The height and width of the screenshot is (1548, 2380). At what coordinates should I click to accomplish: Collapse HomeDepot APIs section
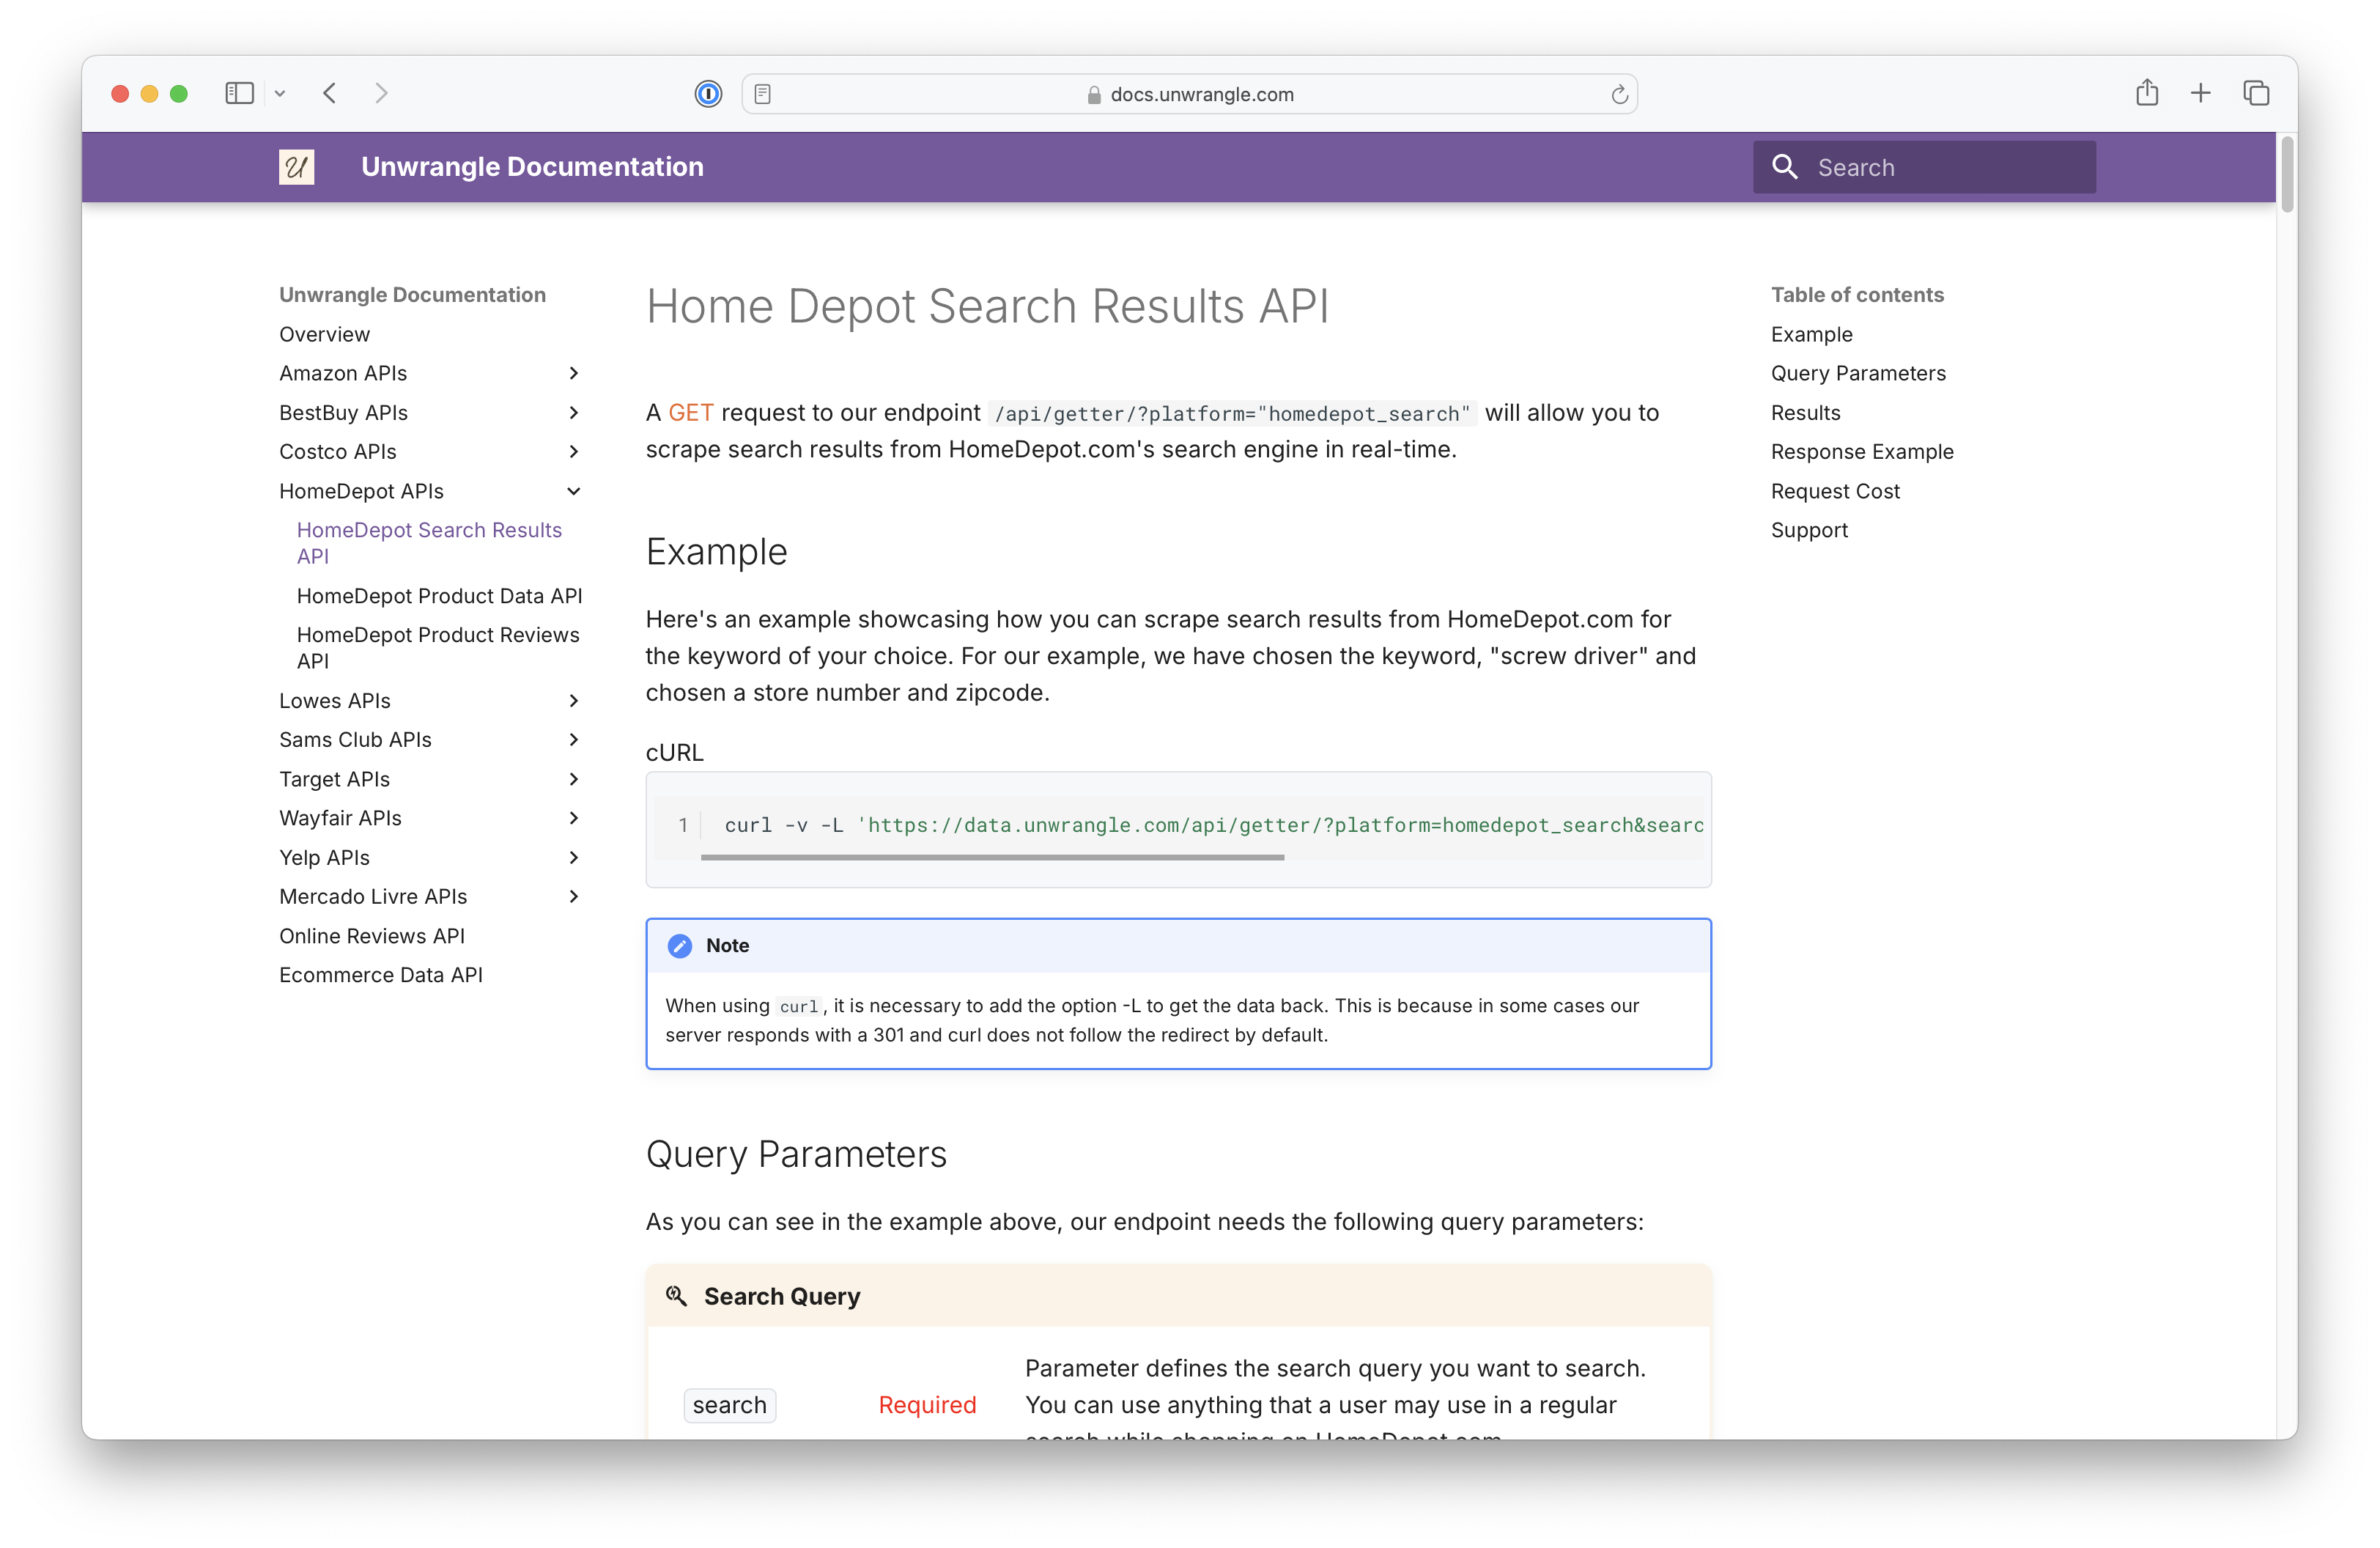574,491
